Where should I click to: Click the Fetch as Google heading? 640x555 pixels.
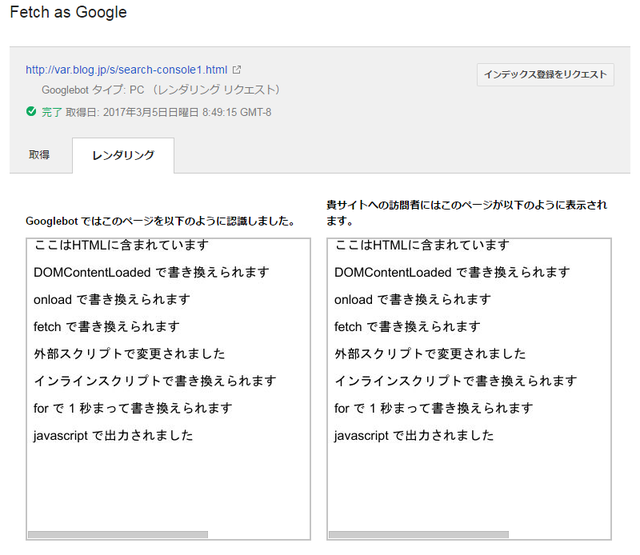pos(68,12)
